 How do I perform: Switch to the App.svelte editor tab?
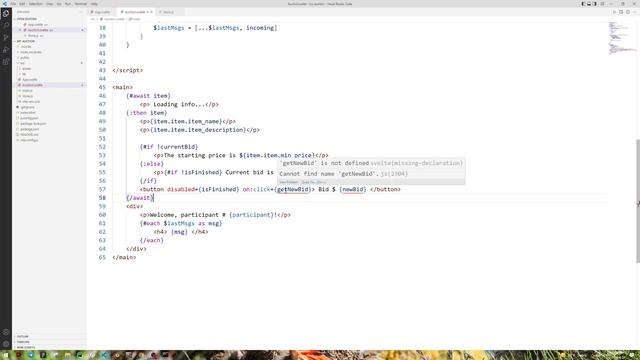click(101, 12)
